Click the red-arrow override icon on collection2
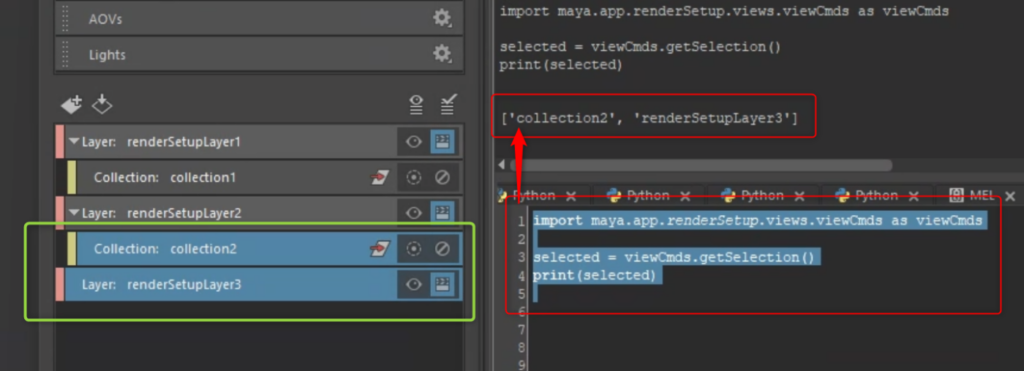This screenshot has width=1024, height=371. click(379, 249)
